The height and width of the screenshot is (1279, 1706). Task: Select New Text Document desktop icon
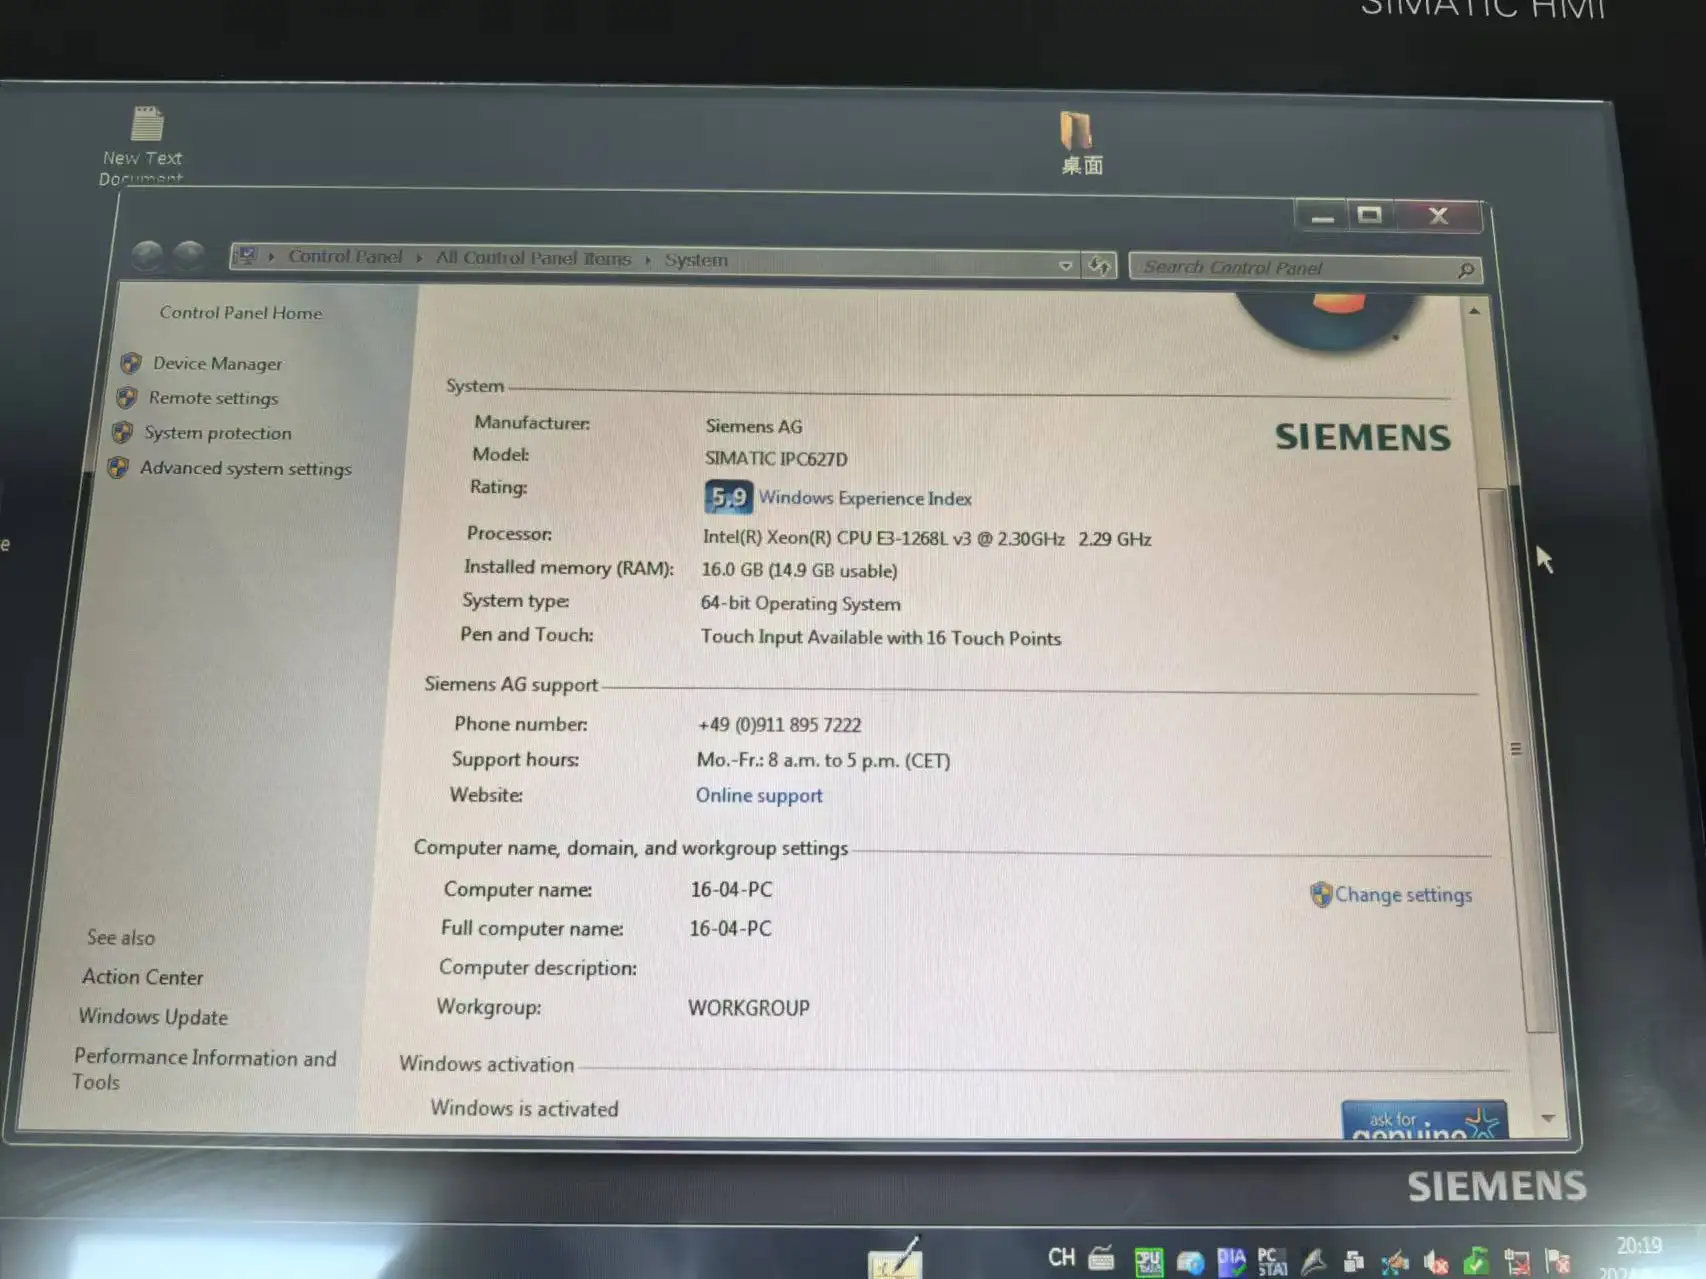tap(144, 145)
